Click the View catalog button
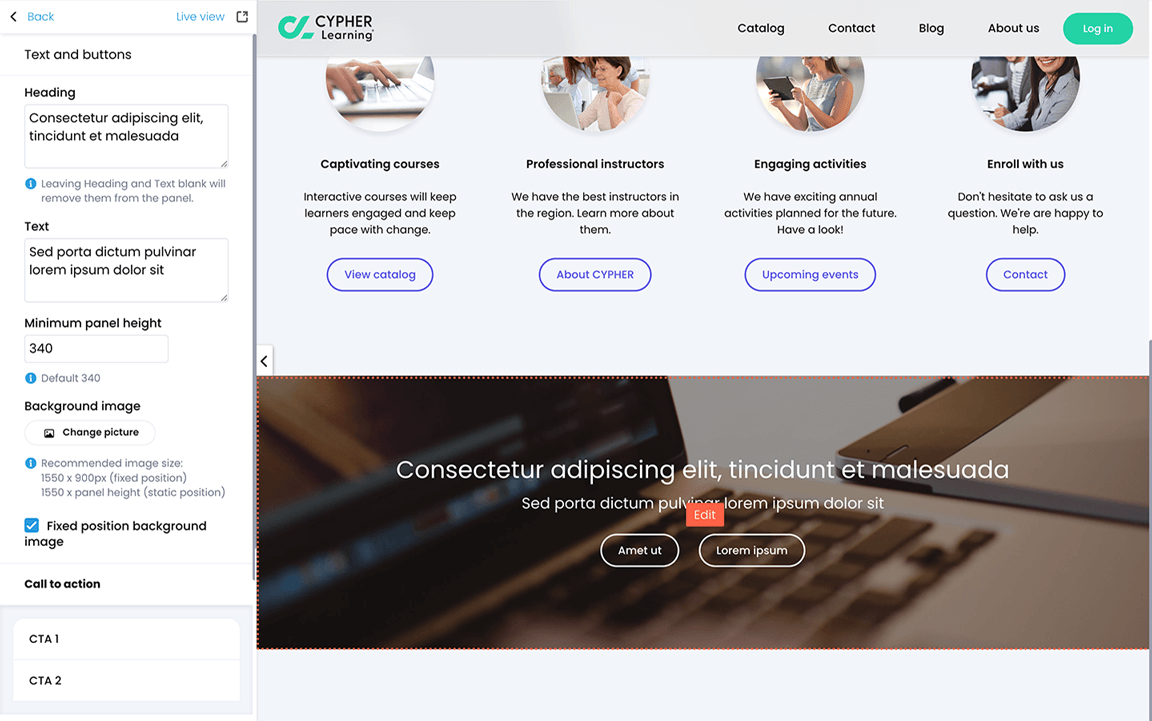Image resolution: width=1152 pixels, height=721 pixels. coord(380,274)
